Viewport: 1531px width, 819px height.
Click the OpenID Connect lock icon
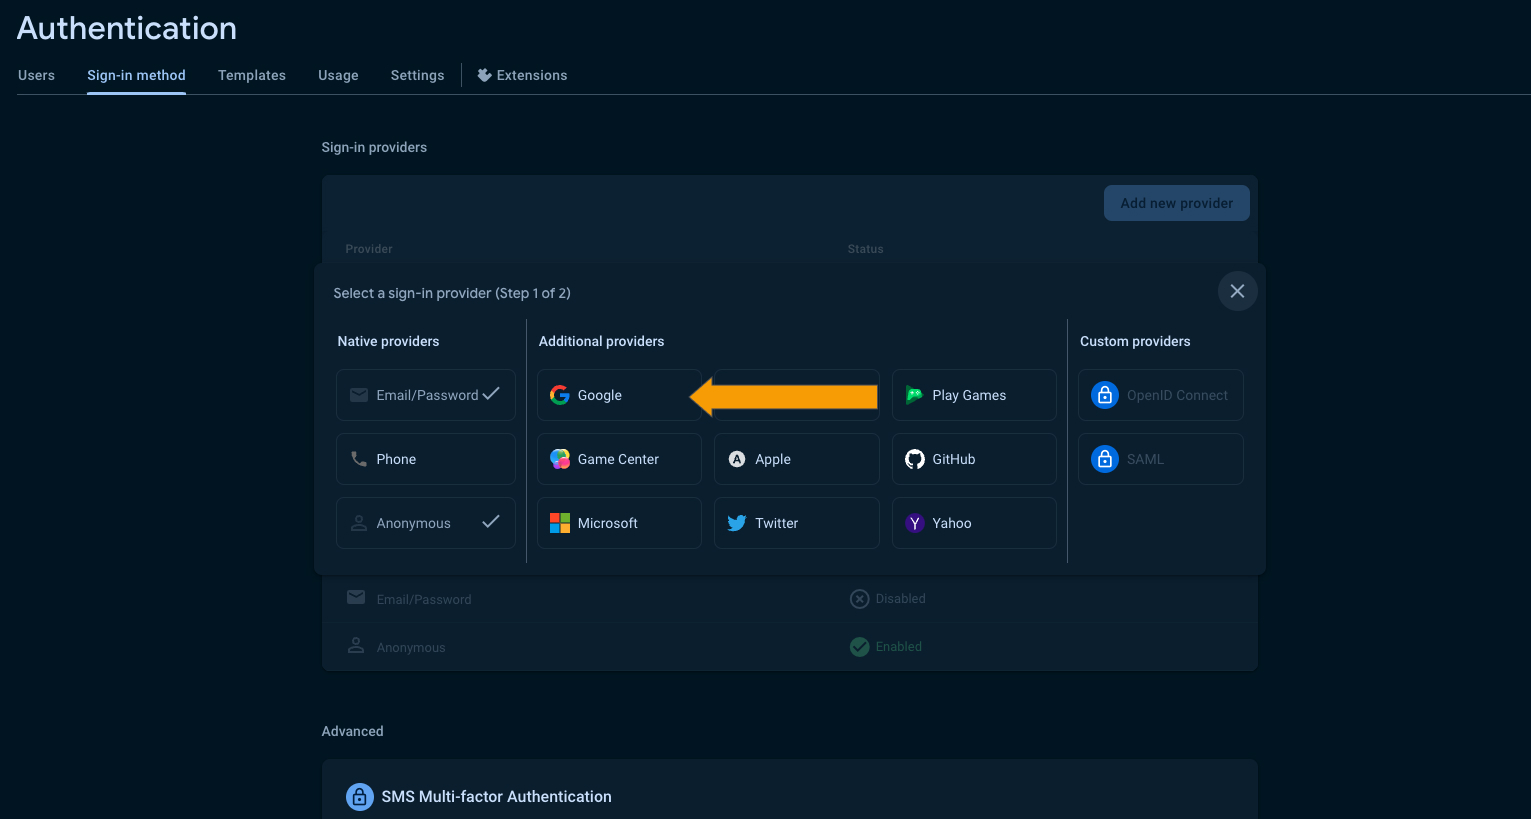[x=1105, y=395]
